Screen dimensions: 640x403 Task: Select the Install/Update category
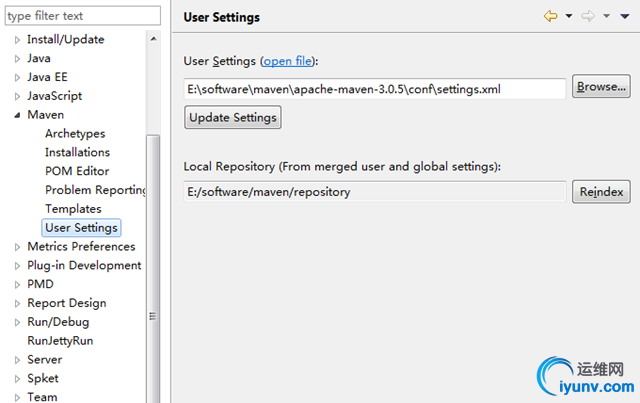[66, 40]
